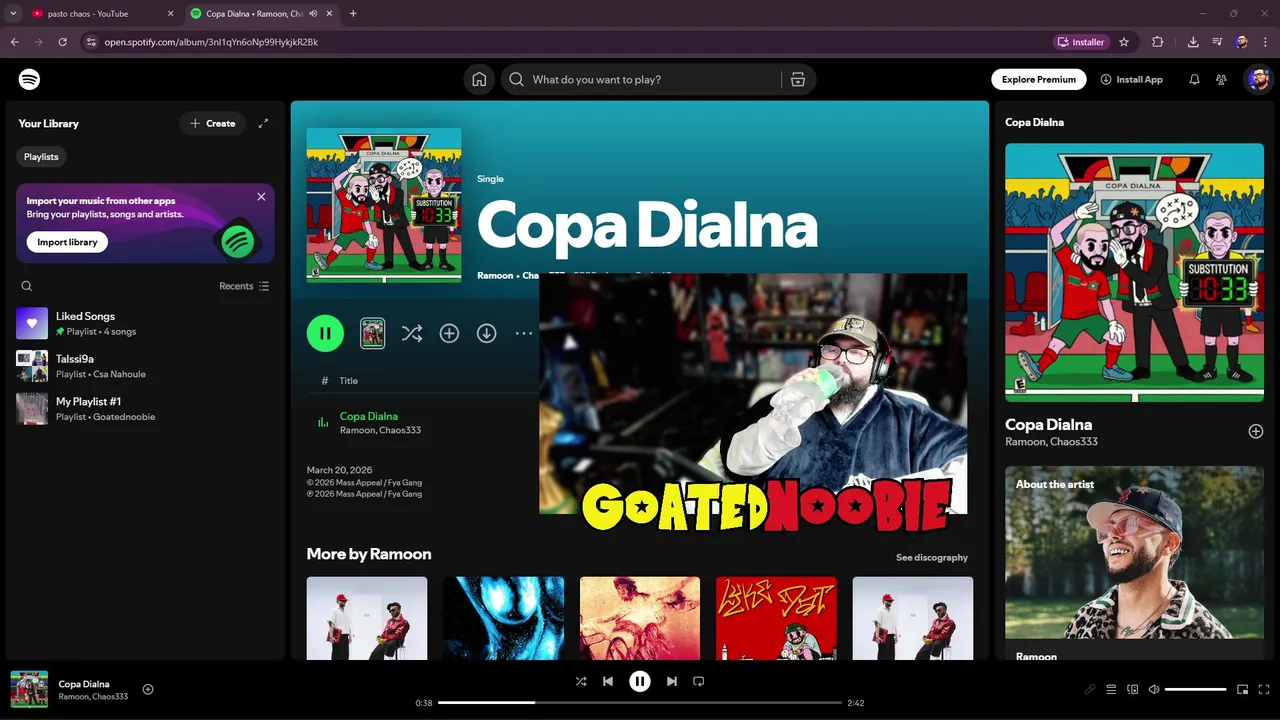The height and width of the screenshot is (720, 1280).
Task: Skip to previous track
Action: coord(608,681)
